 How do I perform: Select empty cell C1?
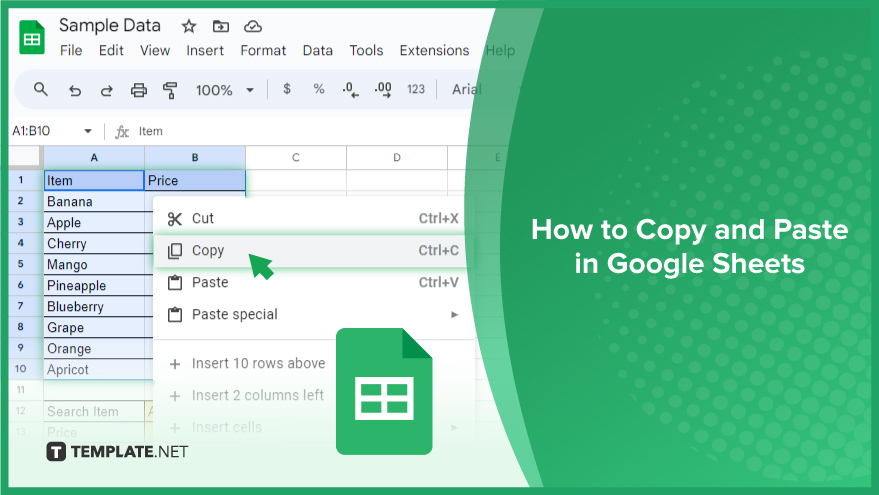tap(296, 181)
